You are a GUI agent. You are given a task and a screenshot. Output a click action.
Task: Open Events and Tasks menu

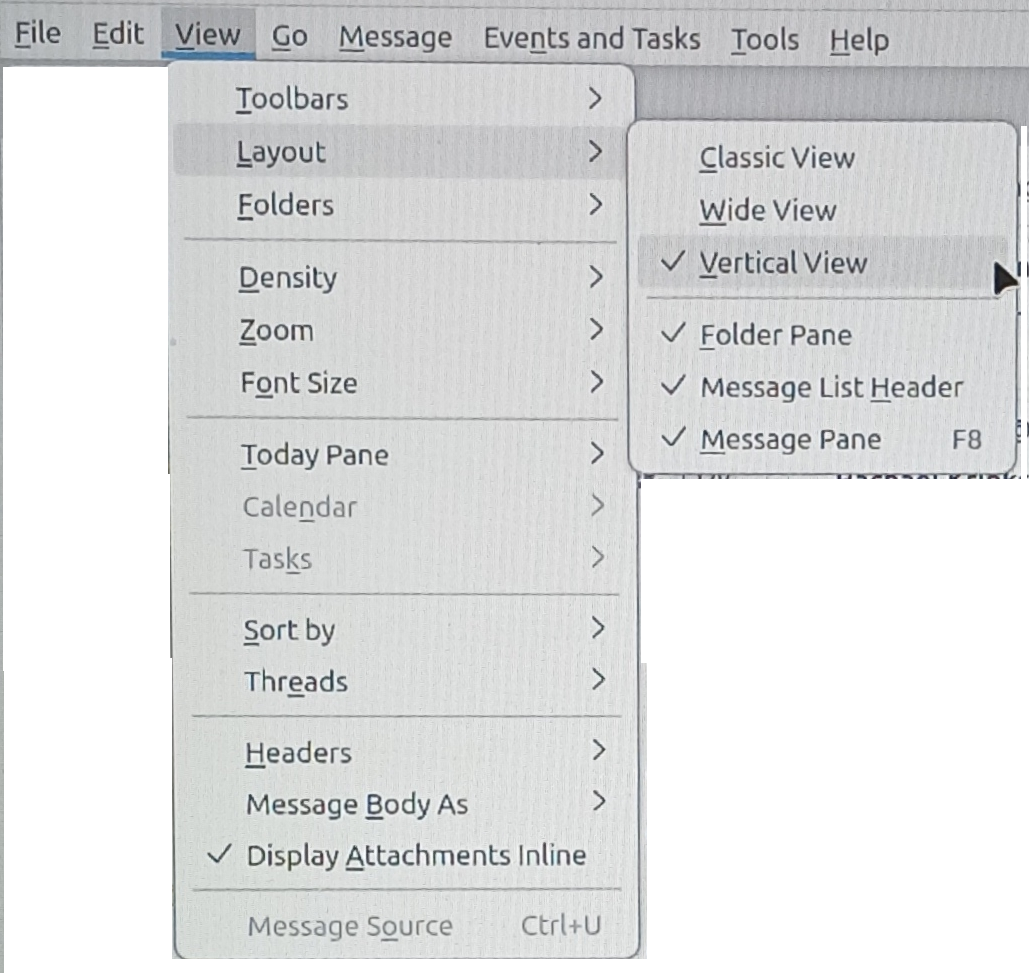point(592,39)
